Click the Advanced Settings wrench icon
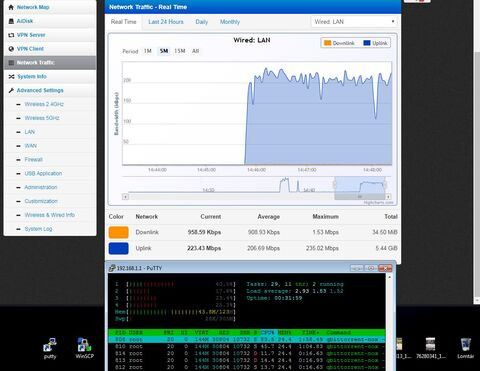This screenshot has height=371, width=480. pos(11,90)
